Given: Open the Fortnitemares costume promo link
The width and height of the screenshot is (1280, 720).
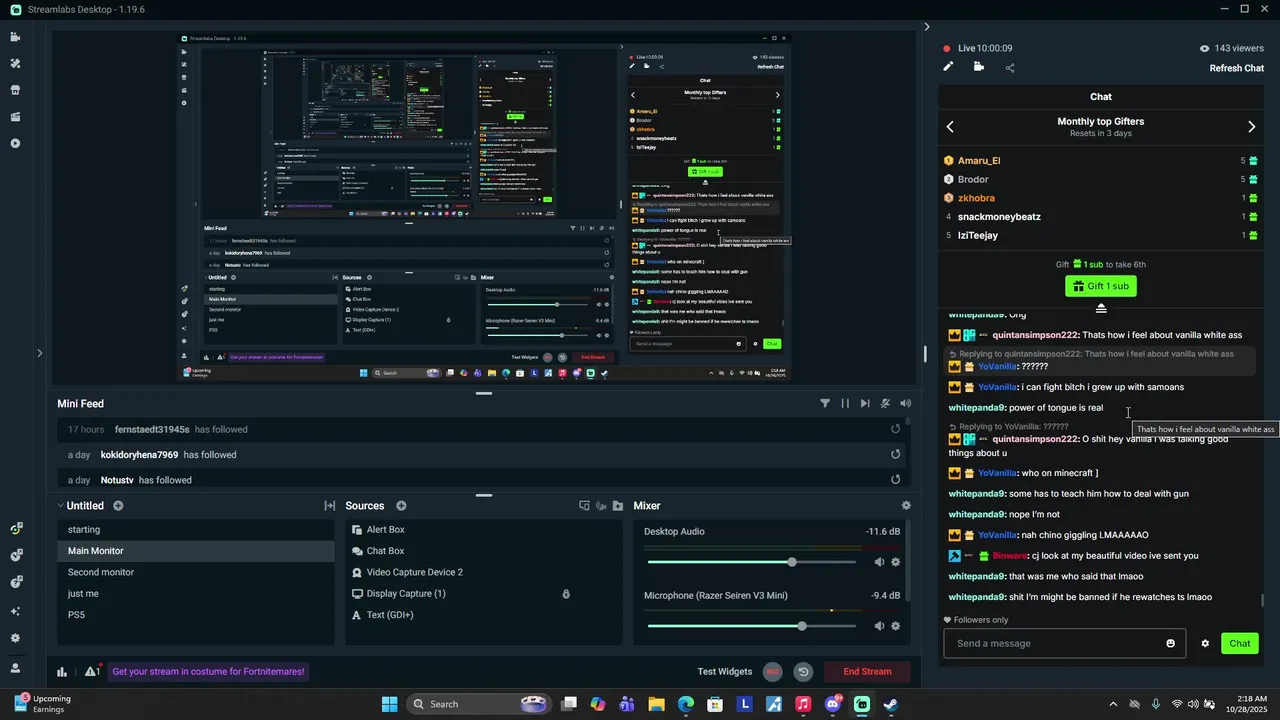Looking at the screenshot, I should [208, 672].
